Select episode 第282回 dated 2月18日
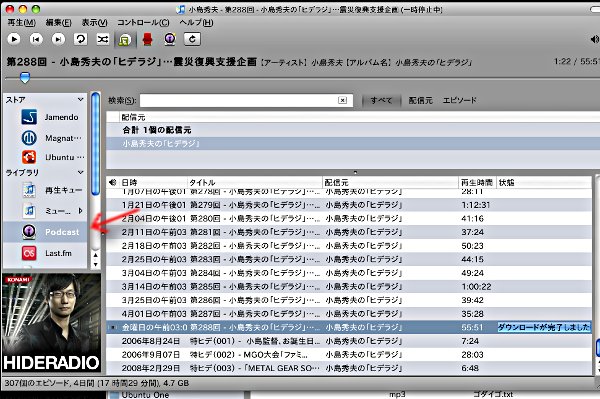Viewport: 600px width, 399px height. [x=349, y=246]
